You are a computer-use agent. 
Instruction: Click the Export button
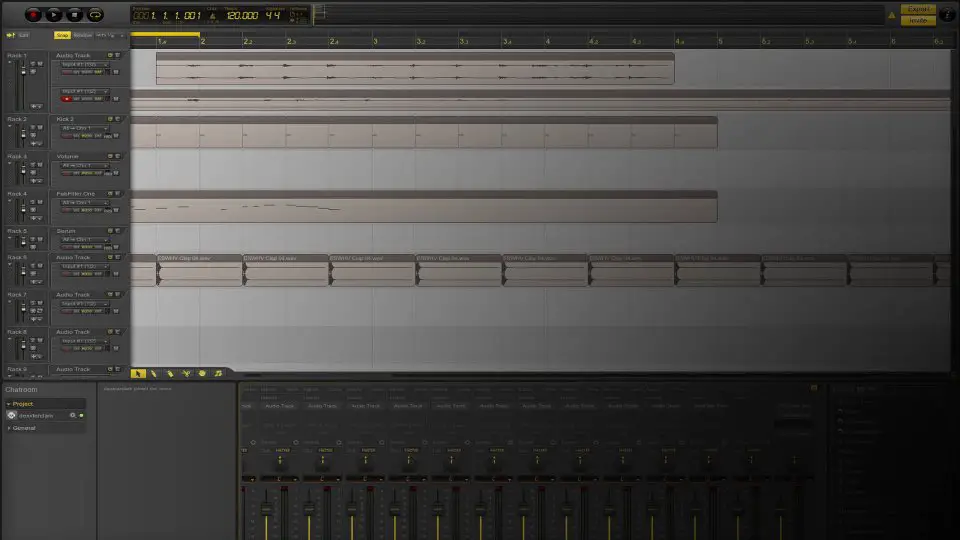[x=918, y=9]
